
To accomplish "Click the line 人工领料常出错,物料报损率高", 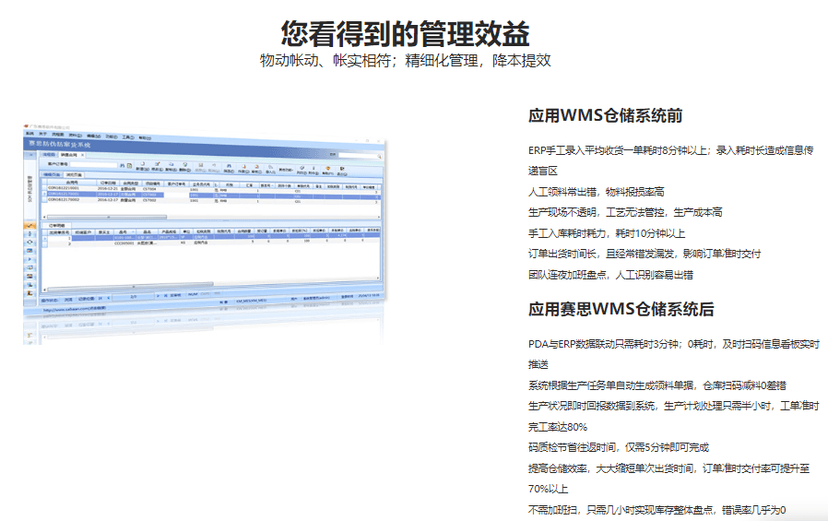I will pos(596,192).
